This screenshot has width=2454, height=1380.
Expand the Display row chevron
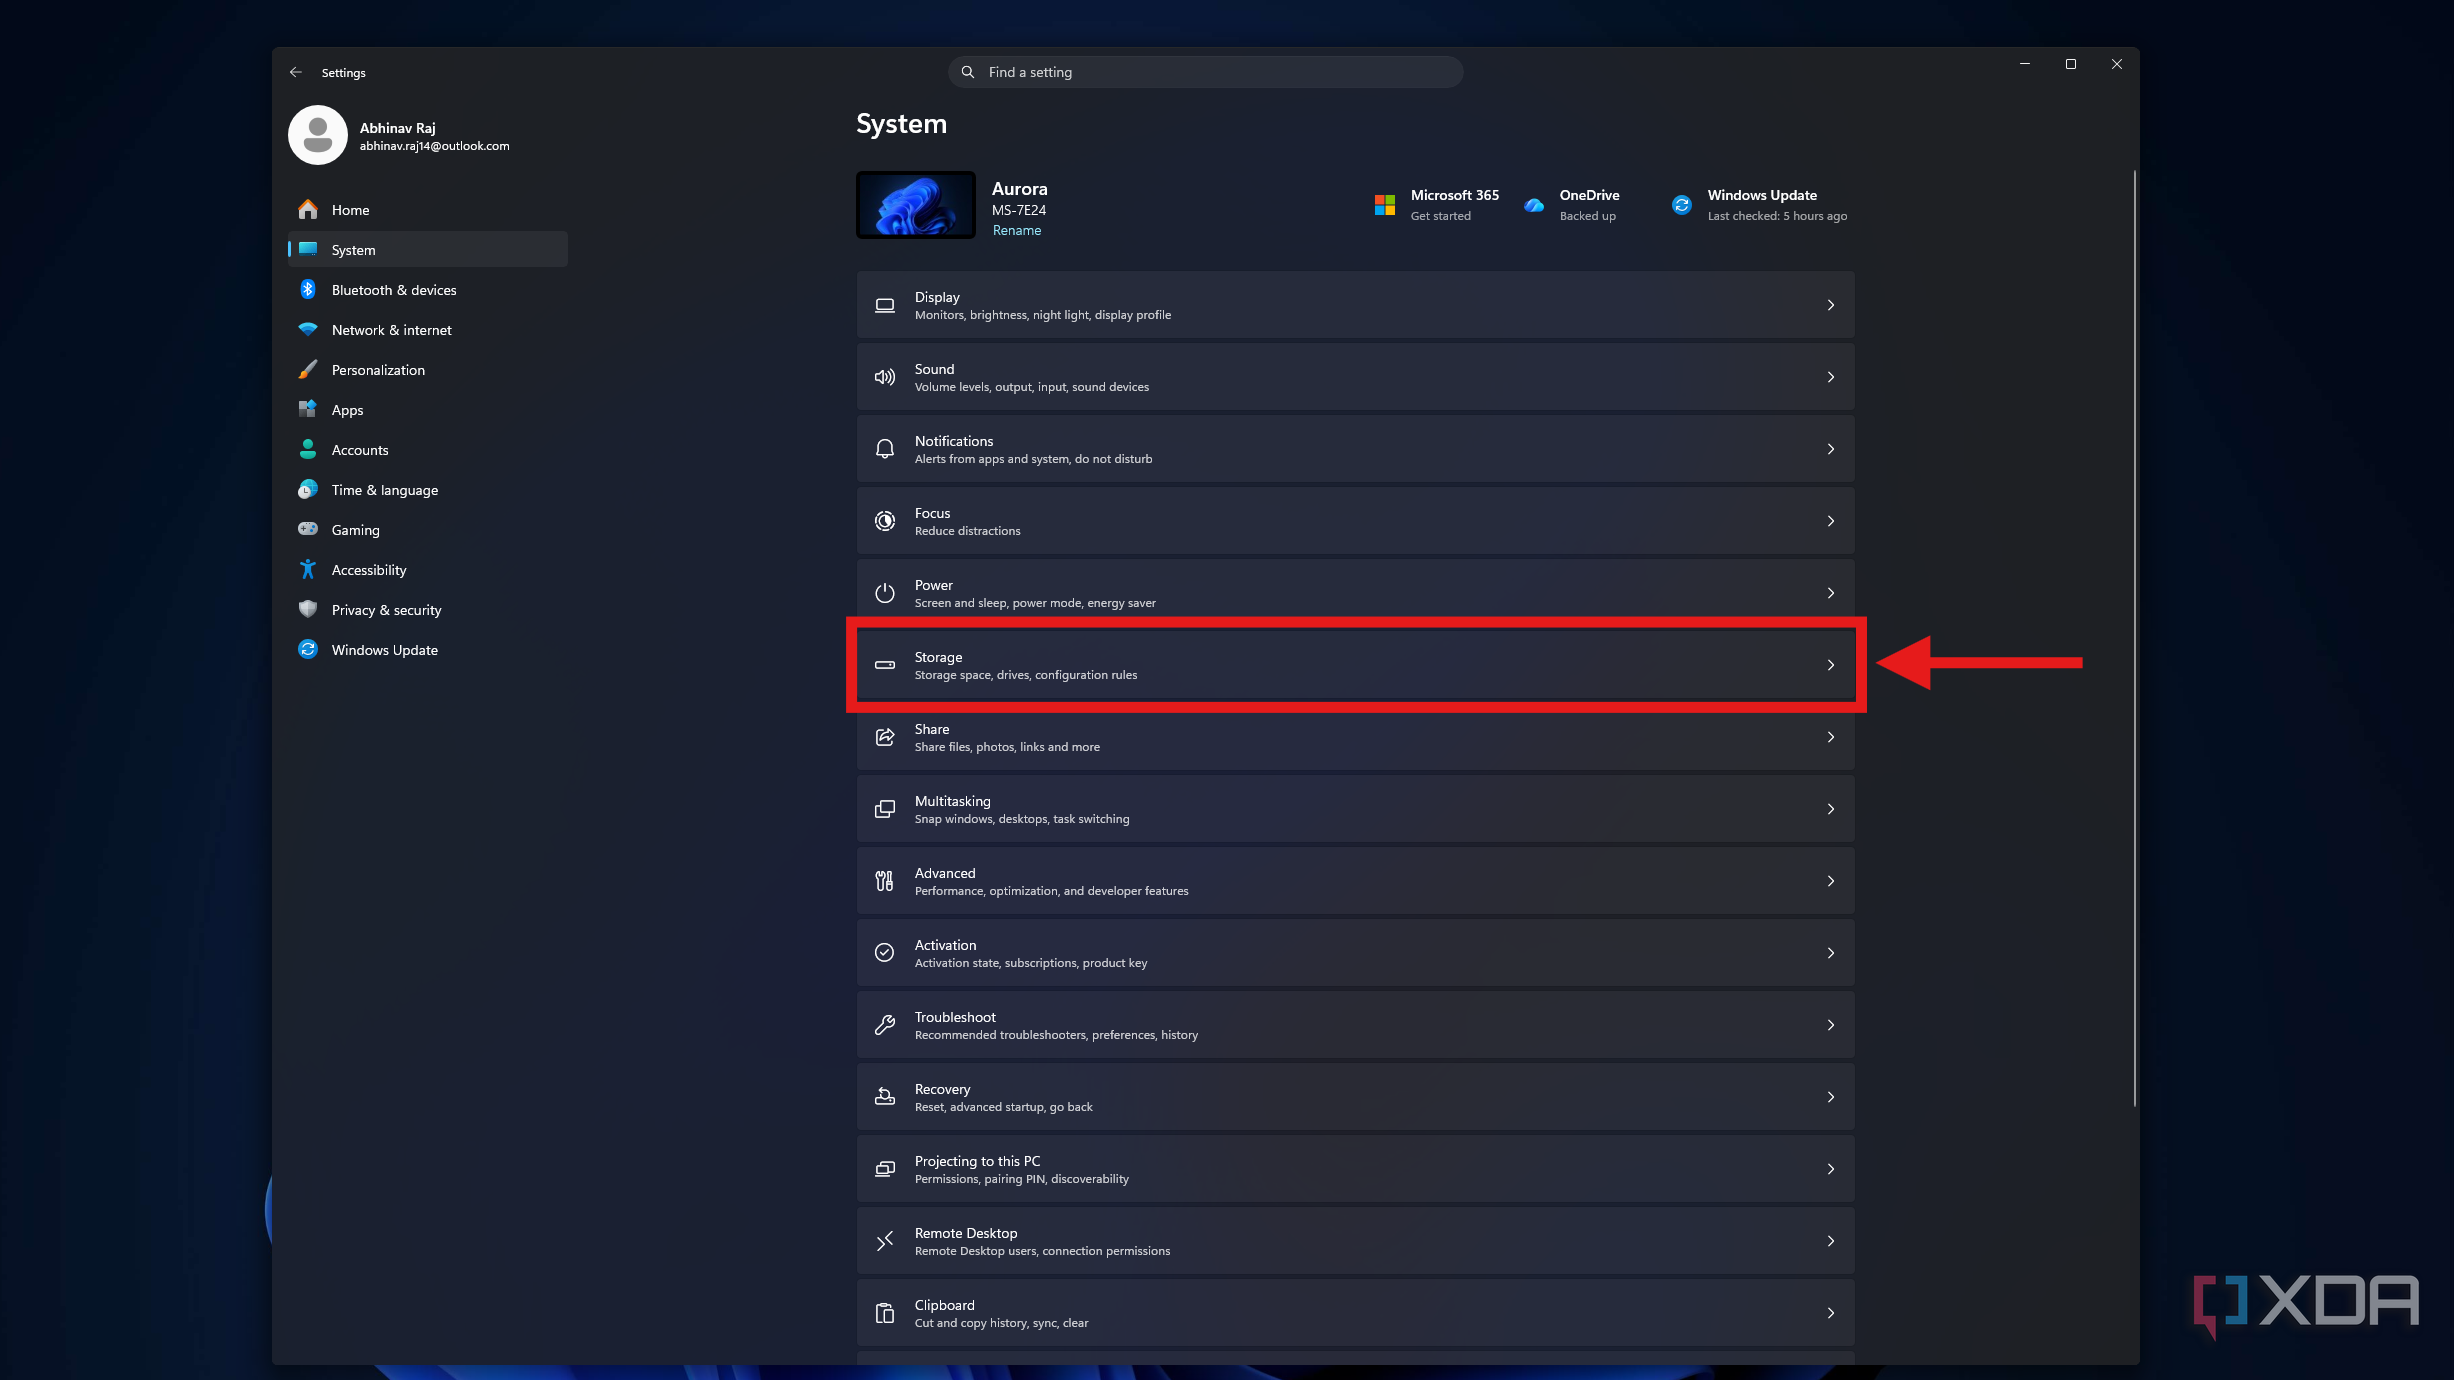[x=1831, y=305]
